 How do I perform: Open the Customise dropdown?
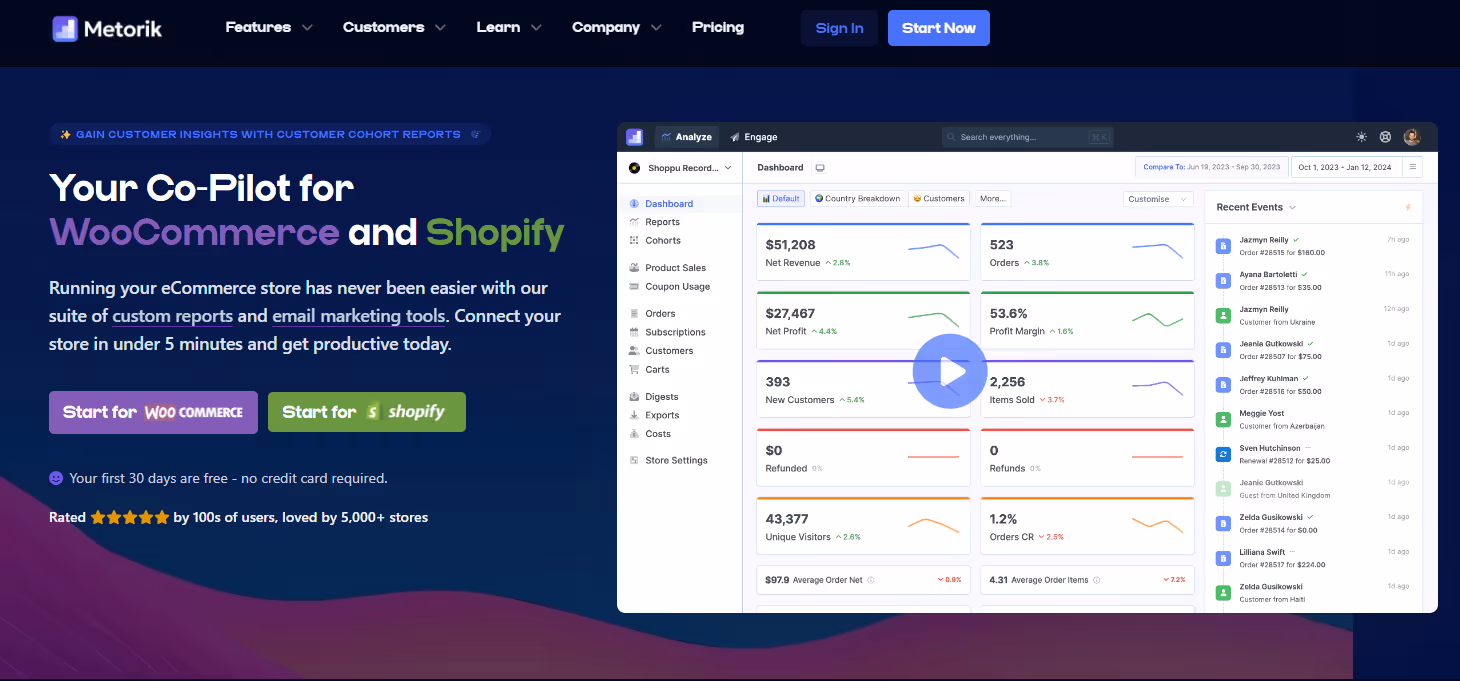click(x=1158, y=199)
